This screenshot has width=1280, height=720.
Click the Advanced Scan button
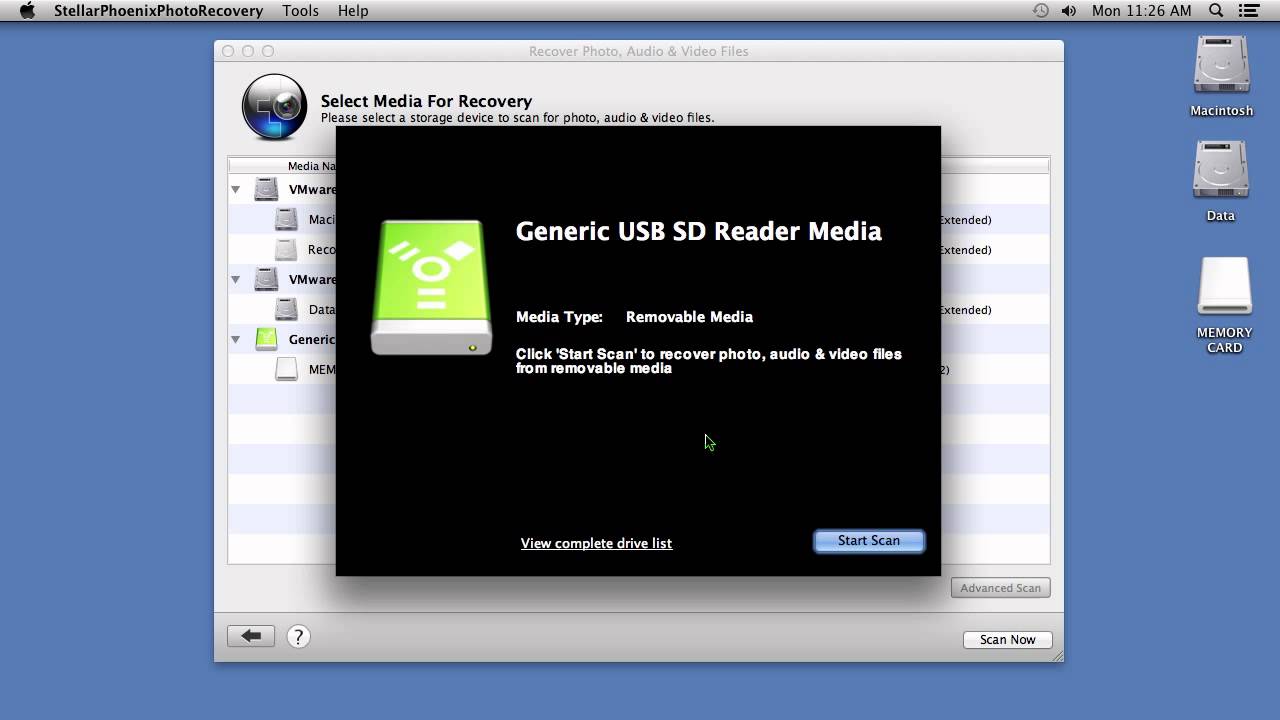coord(1000,588)
